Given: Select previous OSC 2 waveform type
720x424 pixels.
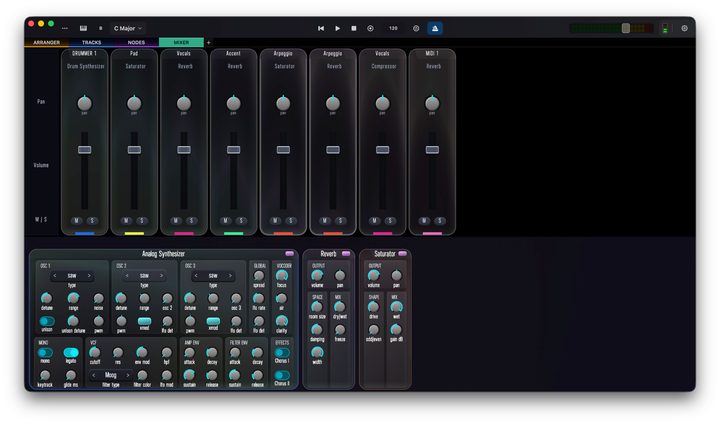Looking at the screenshot, I should point(127,276).
